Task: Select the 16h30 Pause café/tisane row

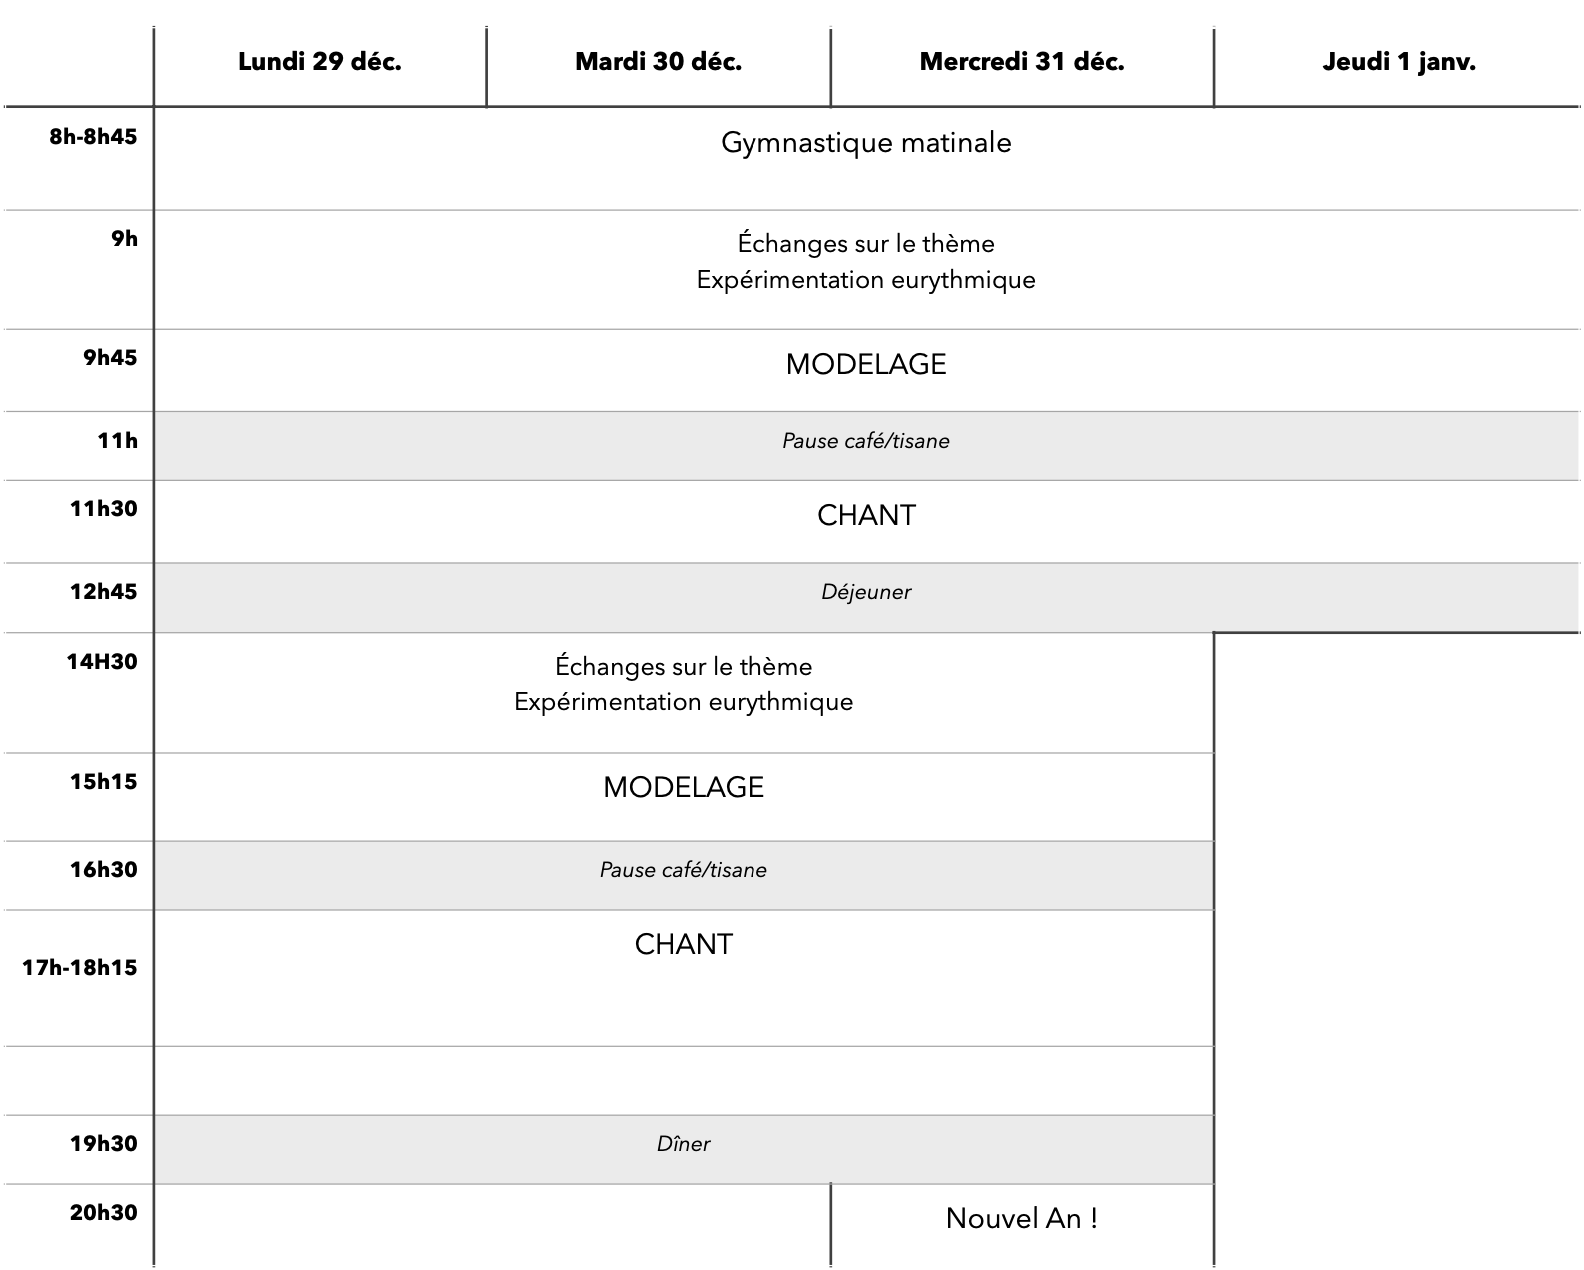Action: tap(683, 870)
